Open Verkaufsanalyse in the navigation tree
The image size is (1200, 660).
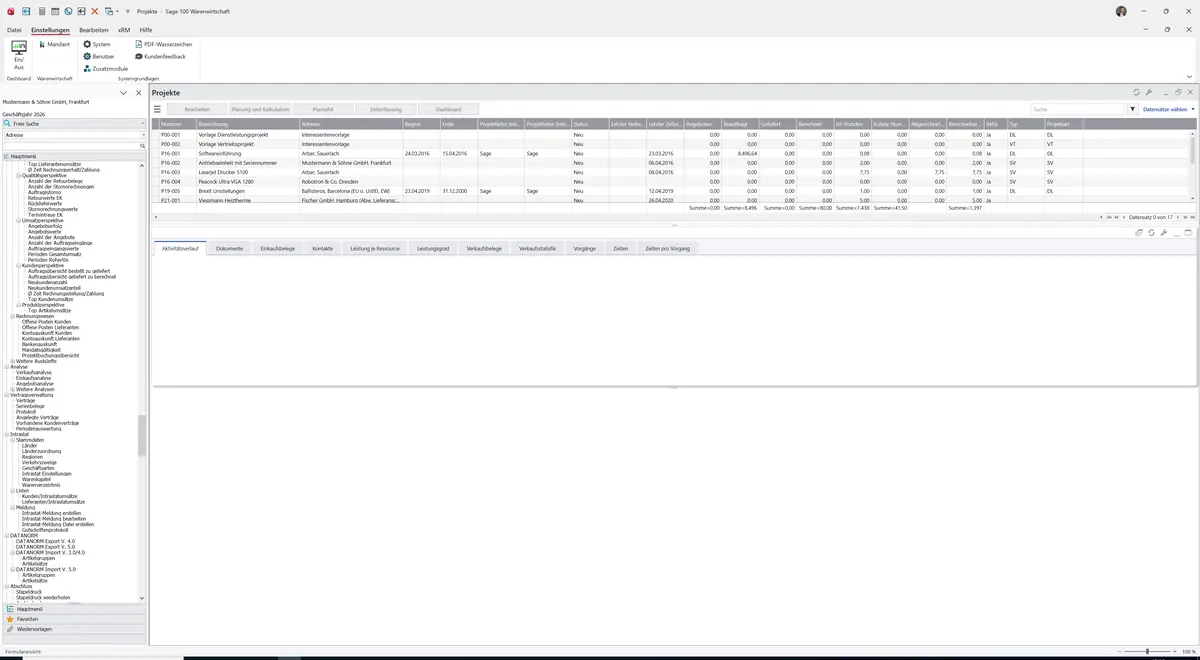point(34,372)
